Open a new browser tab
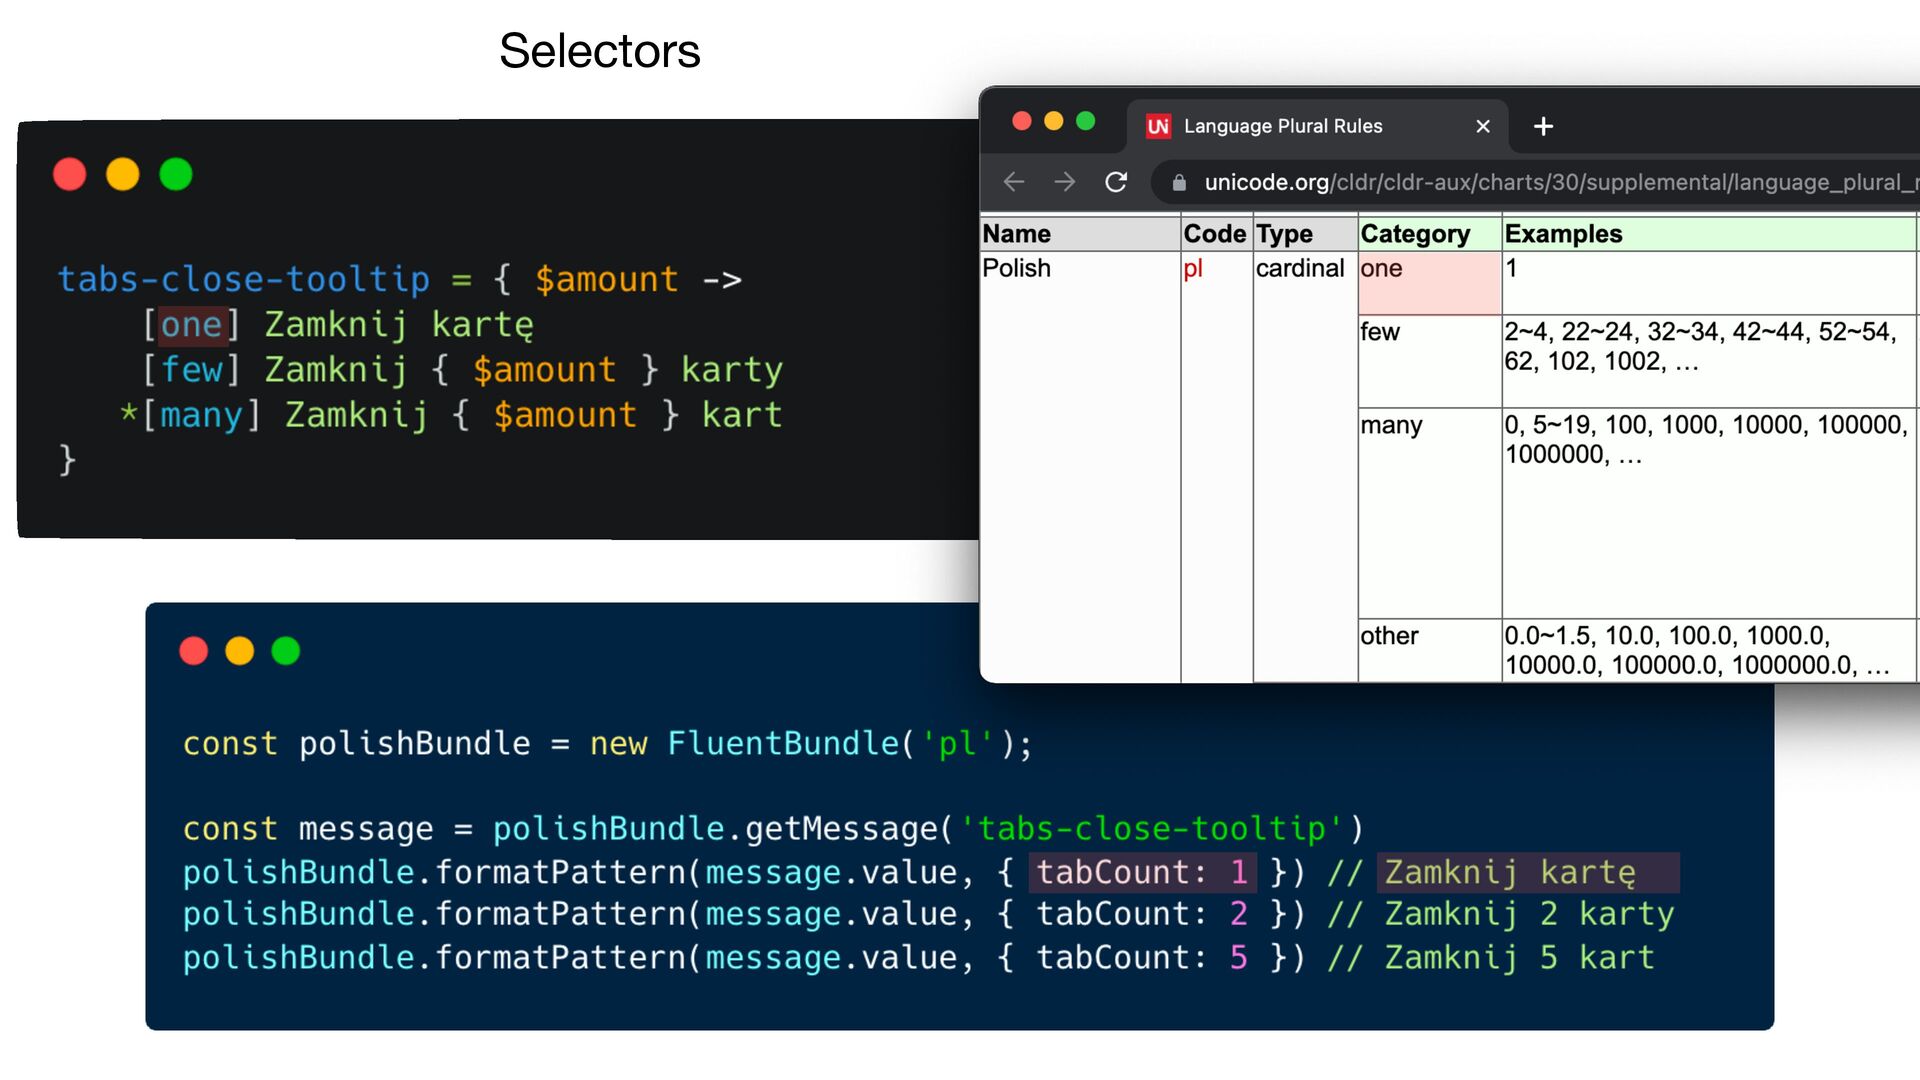This screenshot has width=1920, height=1080. pos(1543,126)
